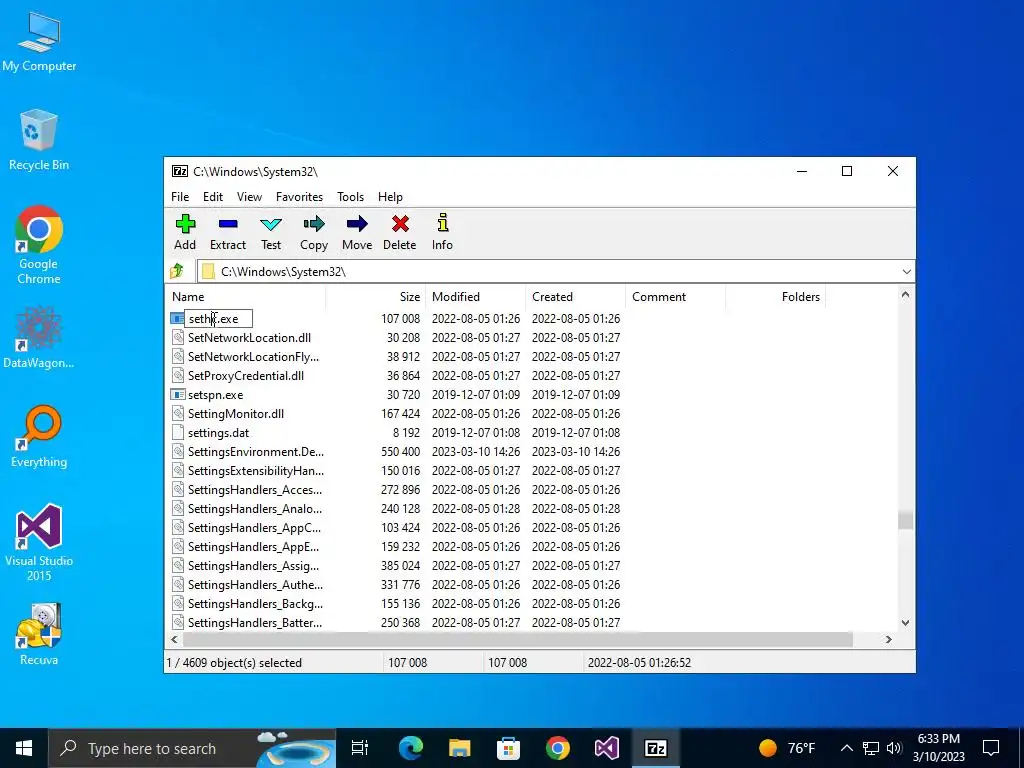
Task: Click the Folders column header
Action: (775, 296)
